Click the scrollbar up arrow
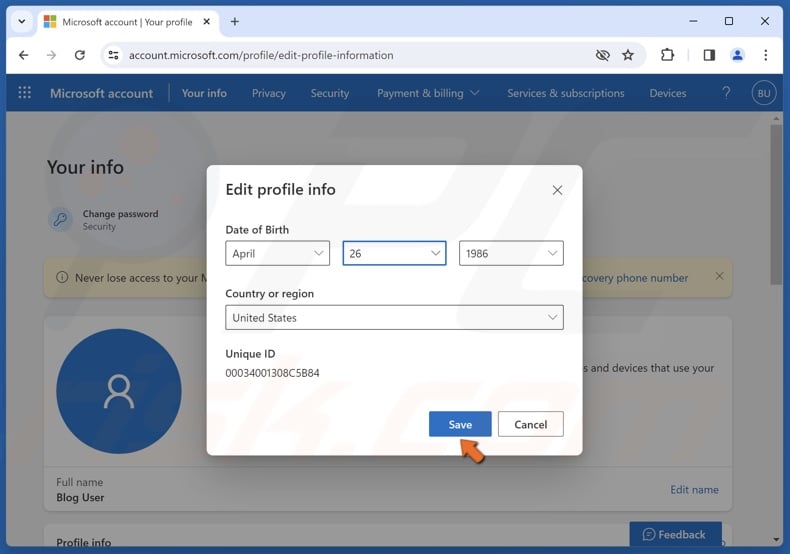The image size is (790, 554). (x=776, y=119)
